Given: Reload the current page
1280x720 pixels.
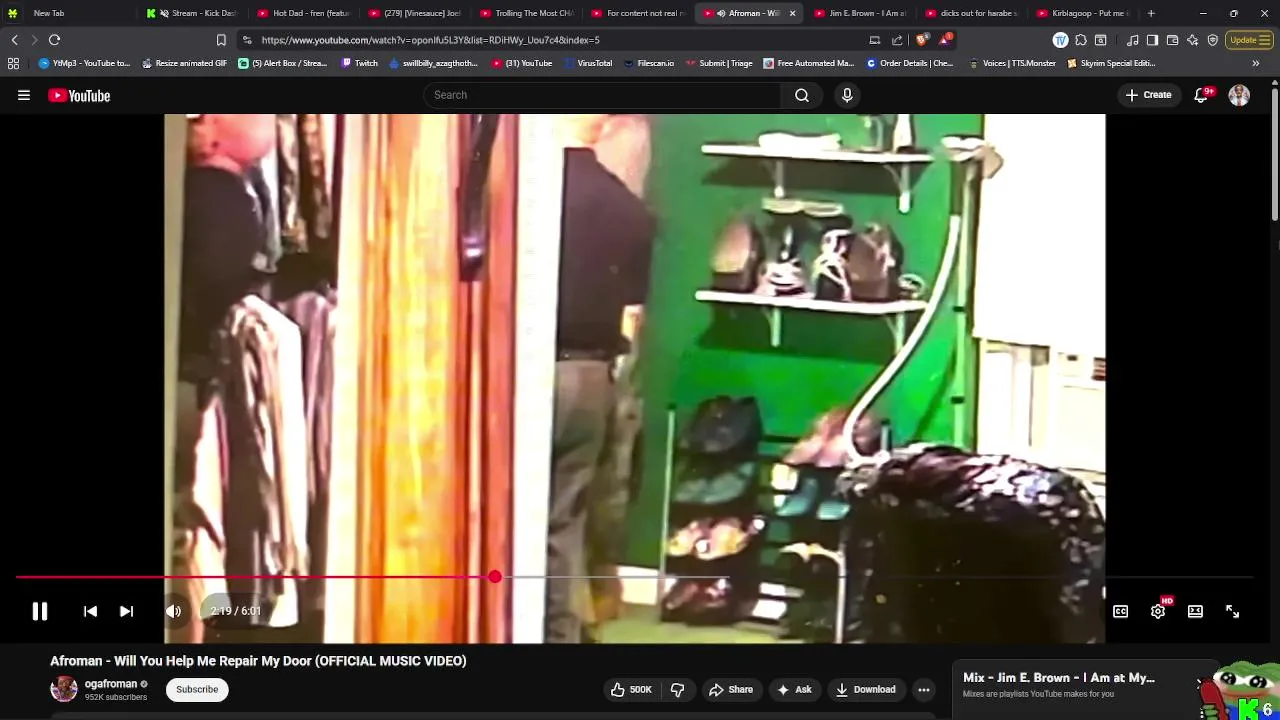Looking at the screenshot, I should click(x=54, y=40).
